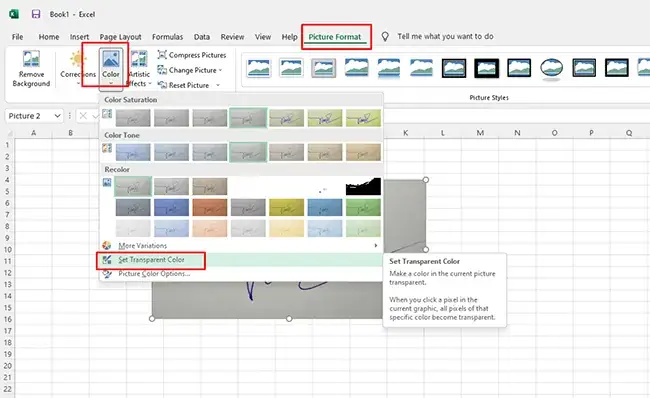Open the Corrections dropdown
Screen dimensions: 650x398
point(78,68)
